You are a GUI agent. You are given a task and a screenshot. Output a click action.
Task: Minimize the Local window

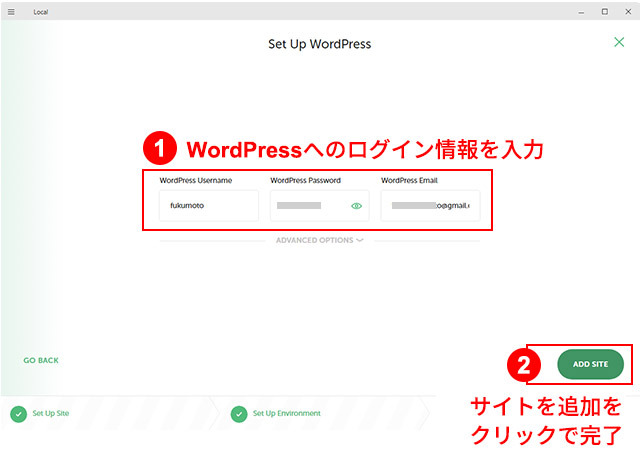[581, 12]
